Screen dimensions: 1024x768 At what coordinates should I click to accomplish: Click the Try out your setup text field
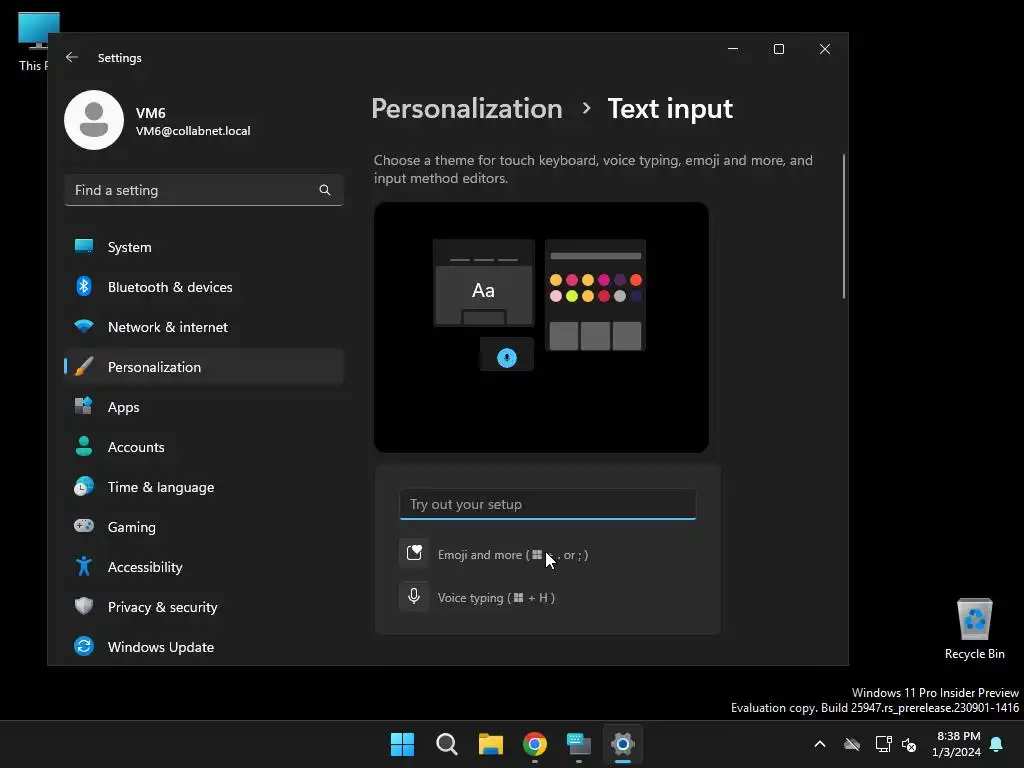(547, 504)
